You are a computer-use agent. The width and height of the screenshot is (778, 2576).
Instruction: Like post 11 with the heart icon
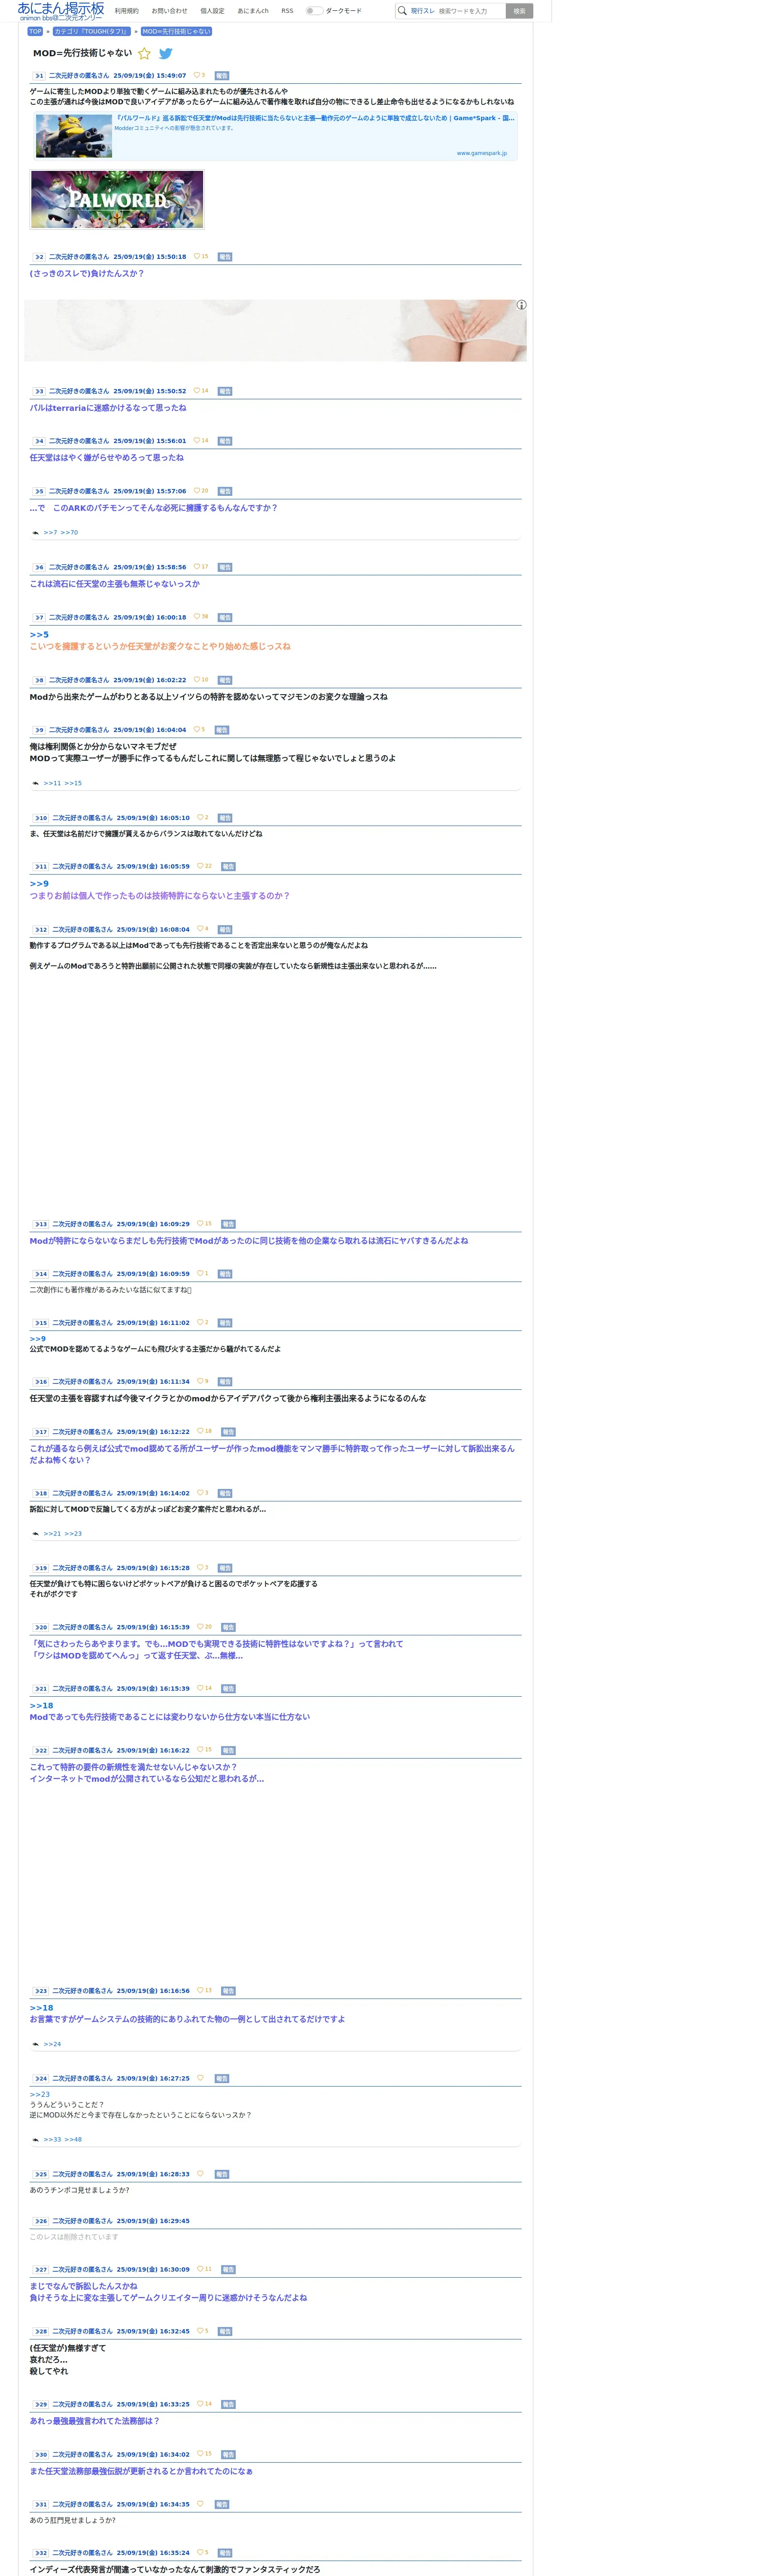tap(200, 866)
